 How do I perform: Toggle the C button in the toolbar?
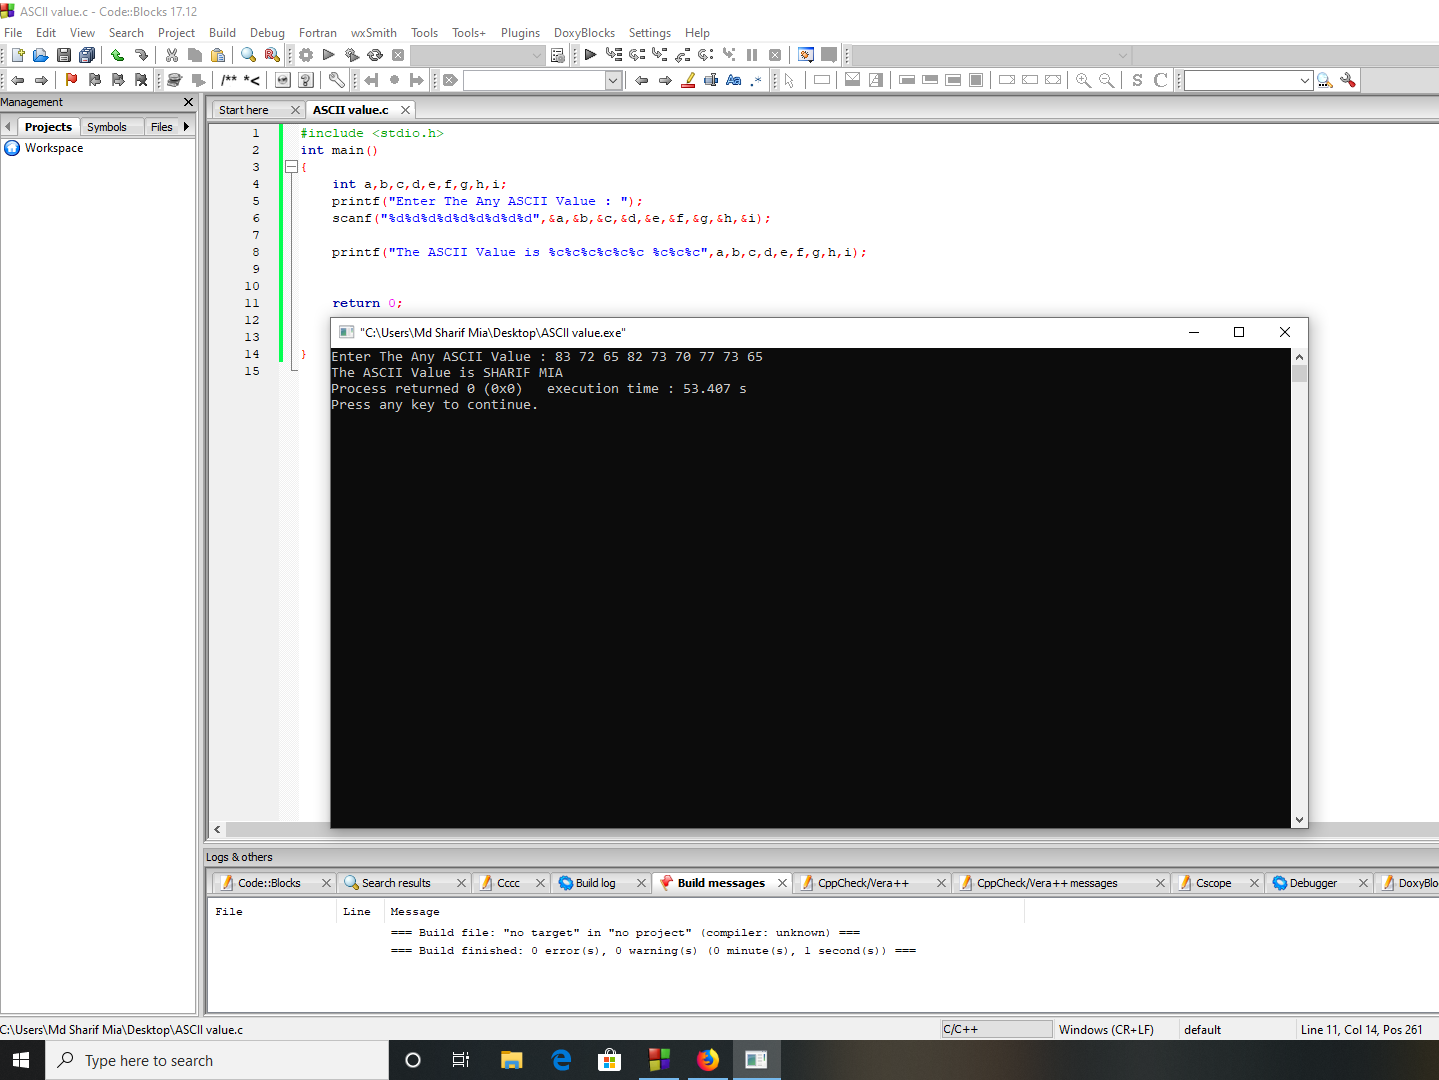1160,80
